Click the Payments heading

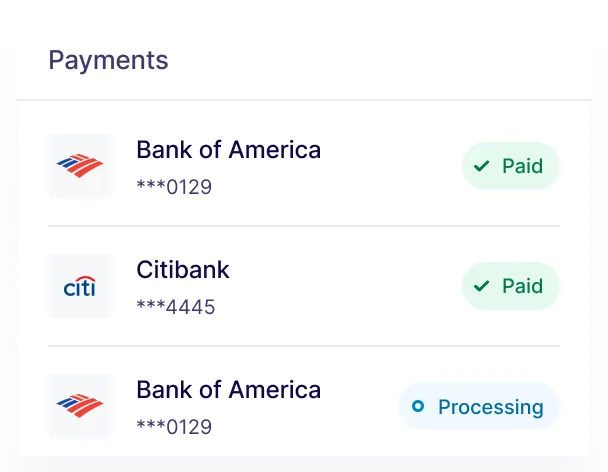tap(108, 60)
